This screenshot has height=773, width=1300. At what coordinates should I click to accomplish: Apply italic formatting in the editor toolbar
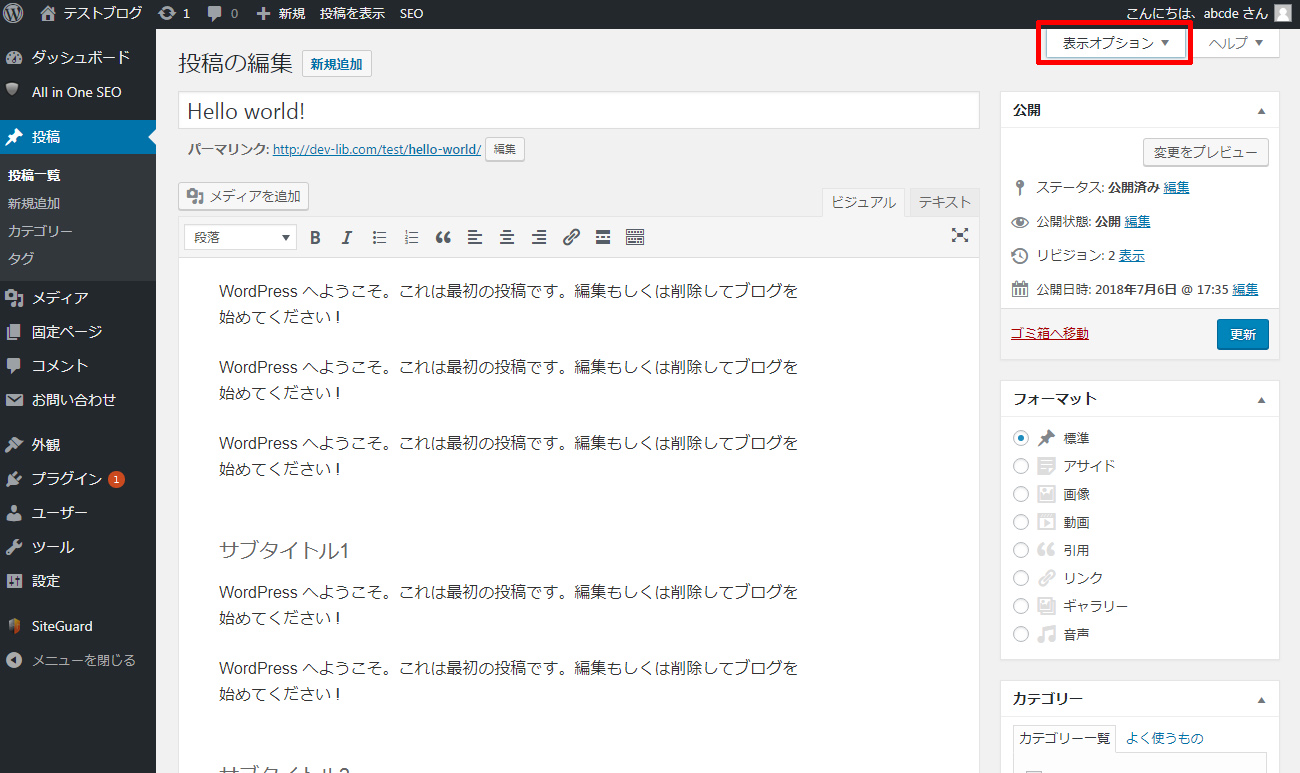pyautogui.click(x=347, y=237)
